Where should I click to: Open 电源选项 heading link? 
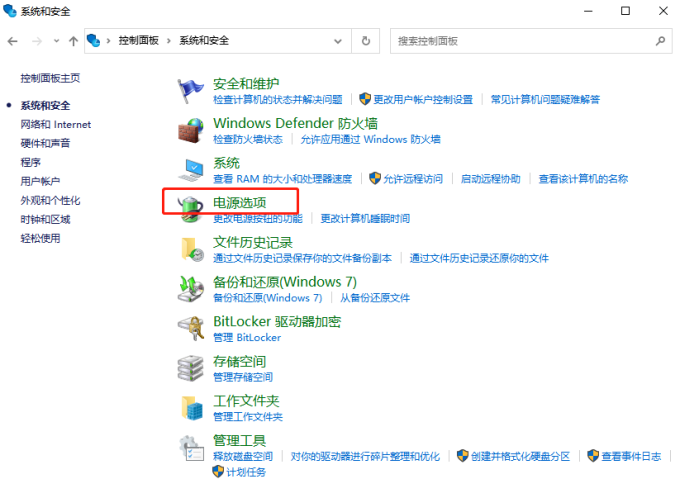tap(239, 203)
